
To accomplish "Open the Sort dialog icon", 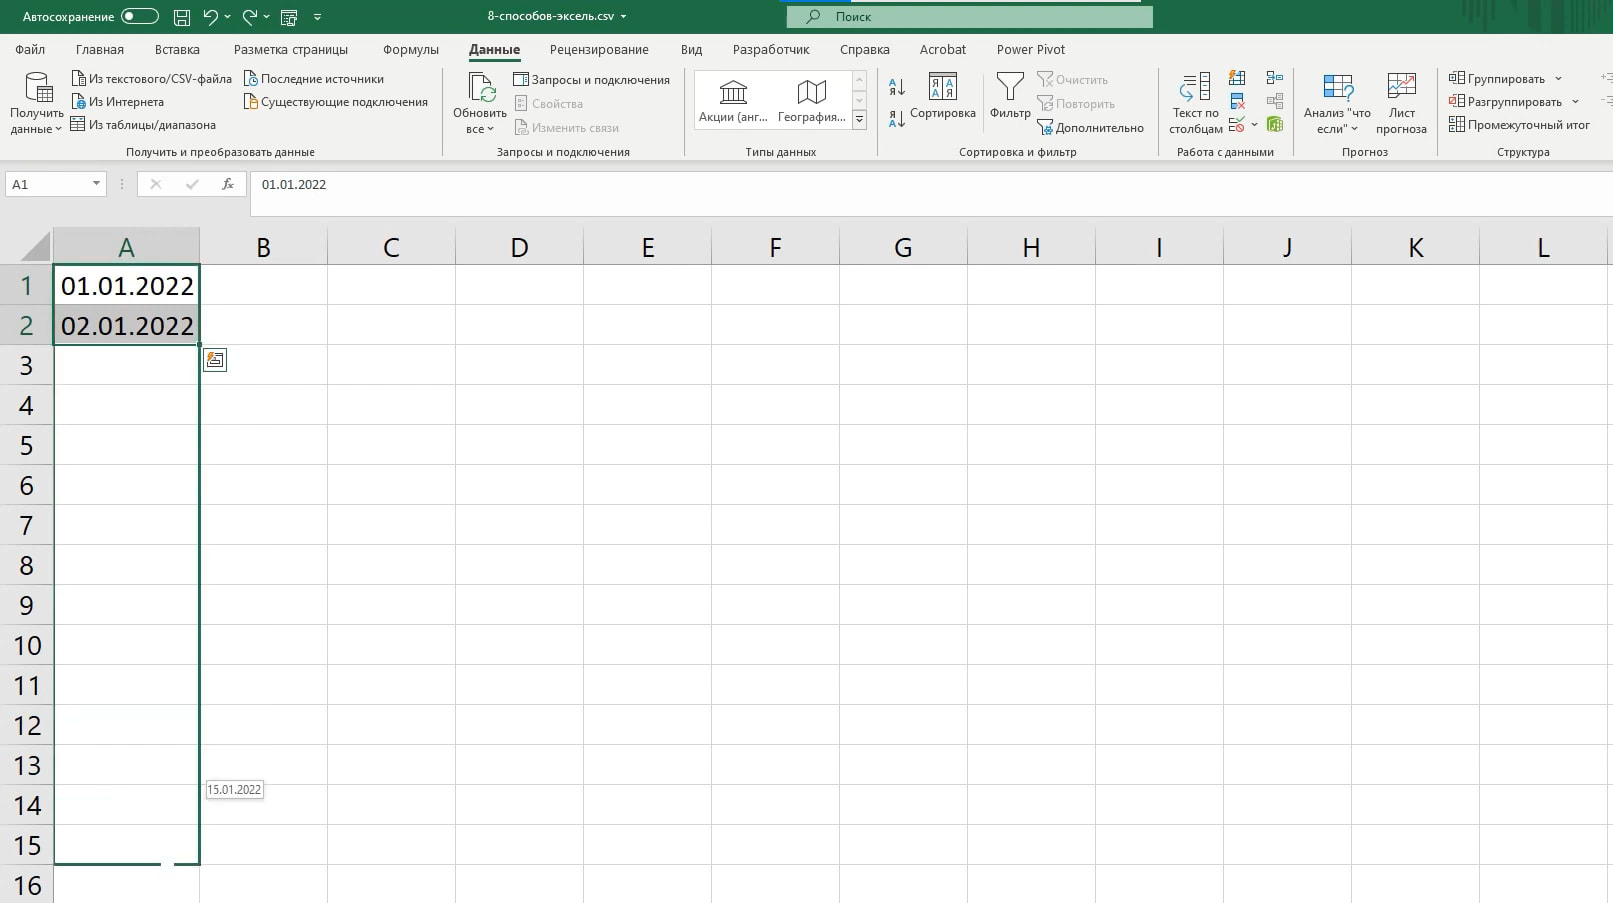I will [x=942, y=87].
